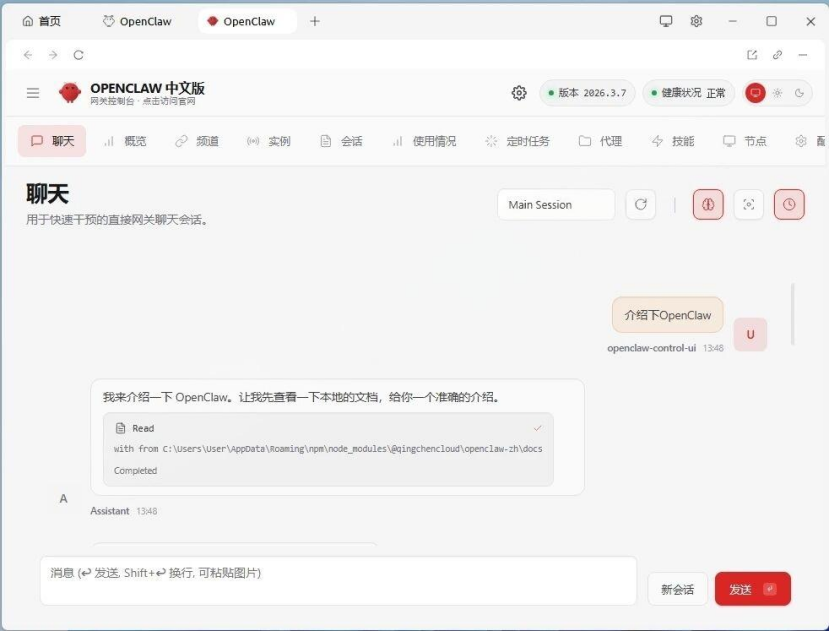
Task: Go forward with the right arrow
Action: pos(53,55)
